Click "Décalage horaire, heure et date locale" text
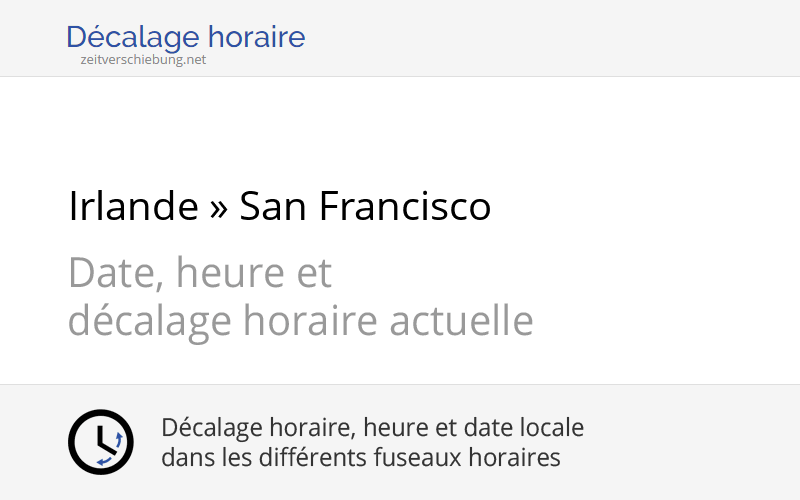This screenshot has height=500, width=800. 372,428
